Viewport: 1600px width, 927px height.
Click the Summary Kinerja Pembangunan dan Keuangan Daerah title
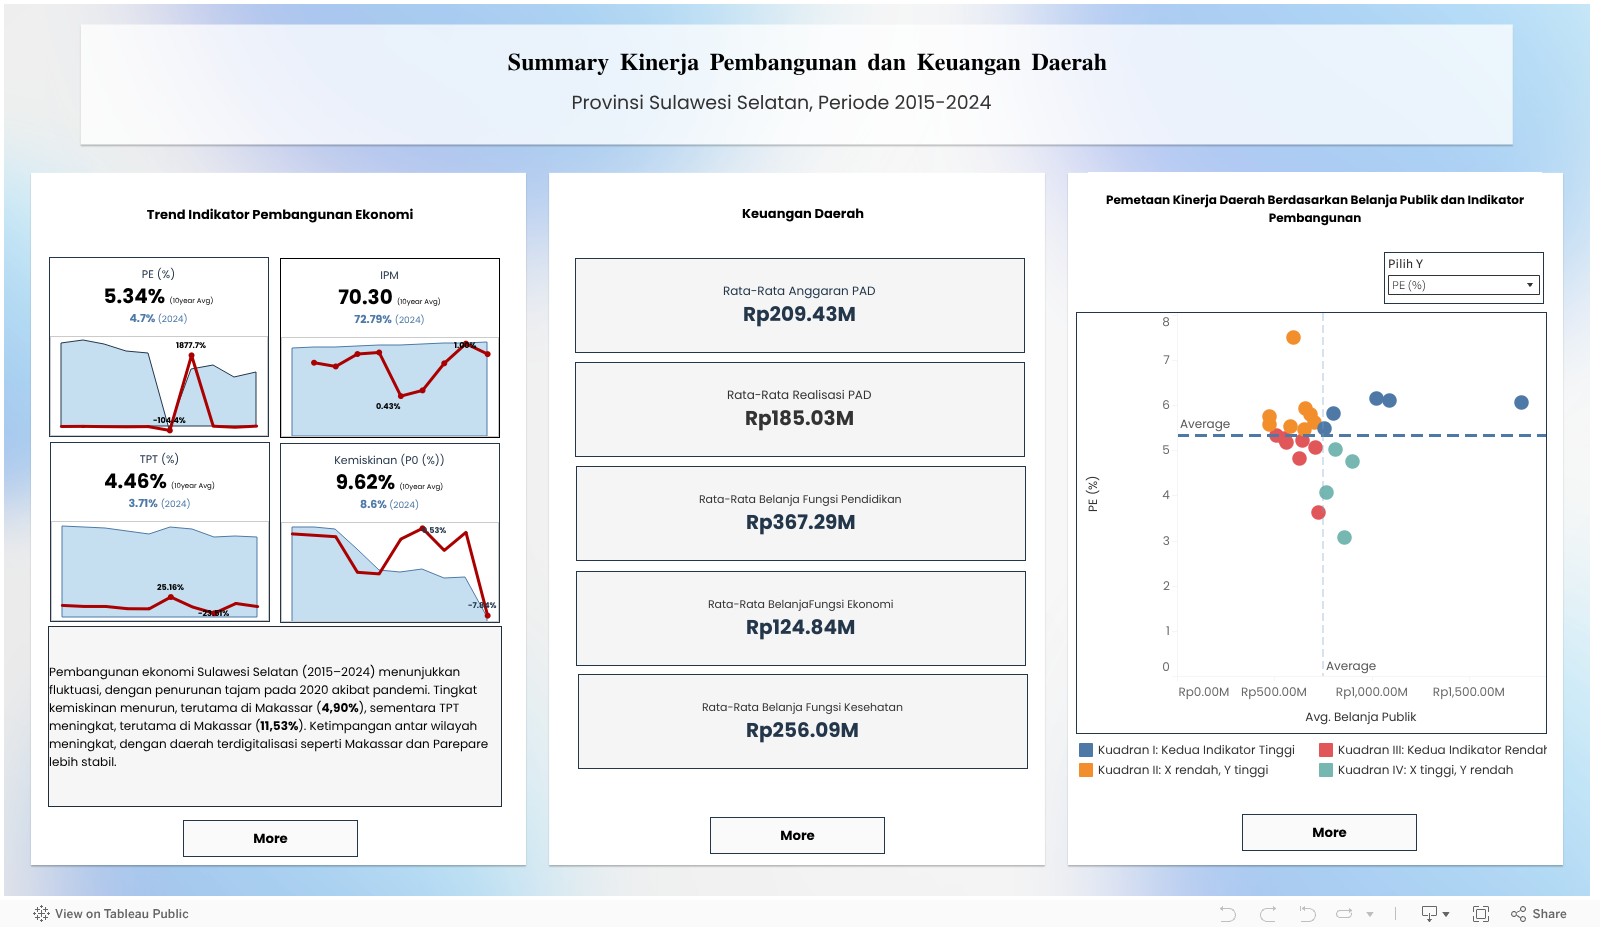tap(806, 62)
